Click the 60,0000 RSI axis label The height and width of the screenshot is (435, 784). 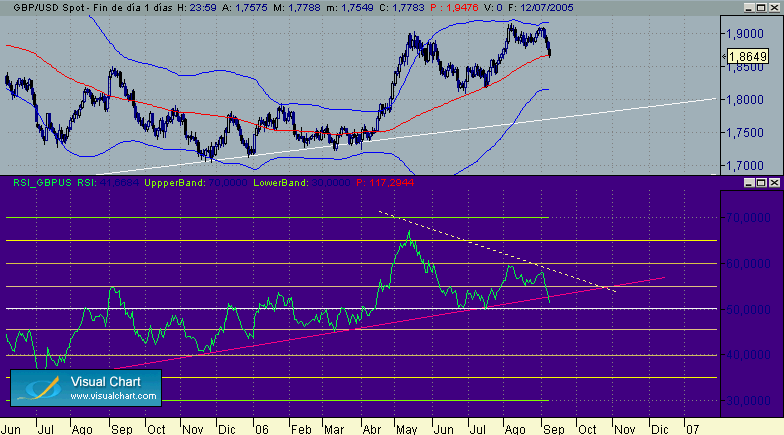point(748,264)
